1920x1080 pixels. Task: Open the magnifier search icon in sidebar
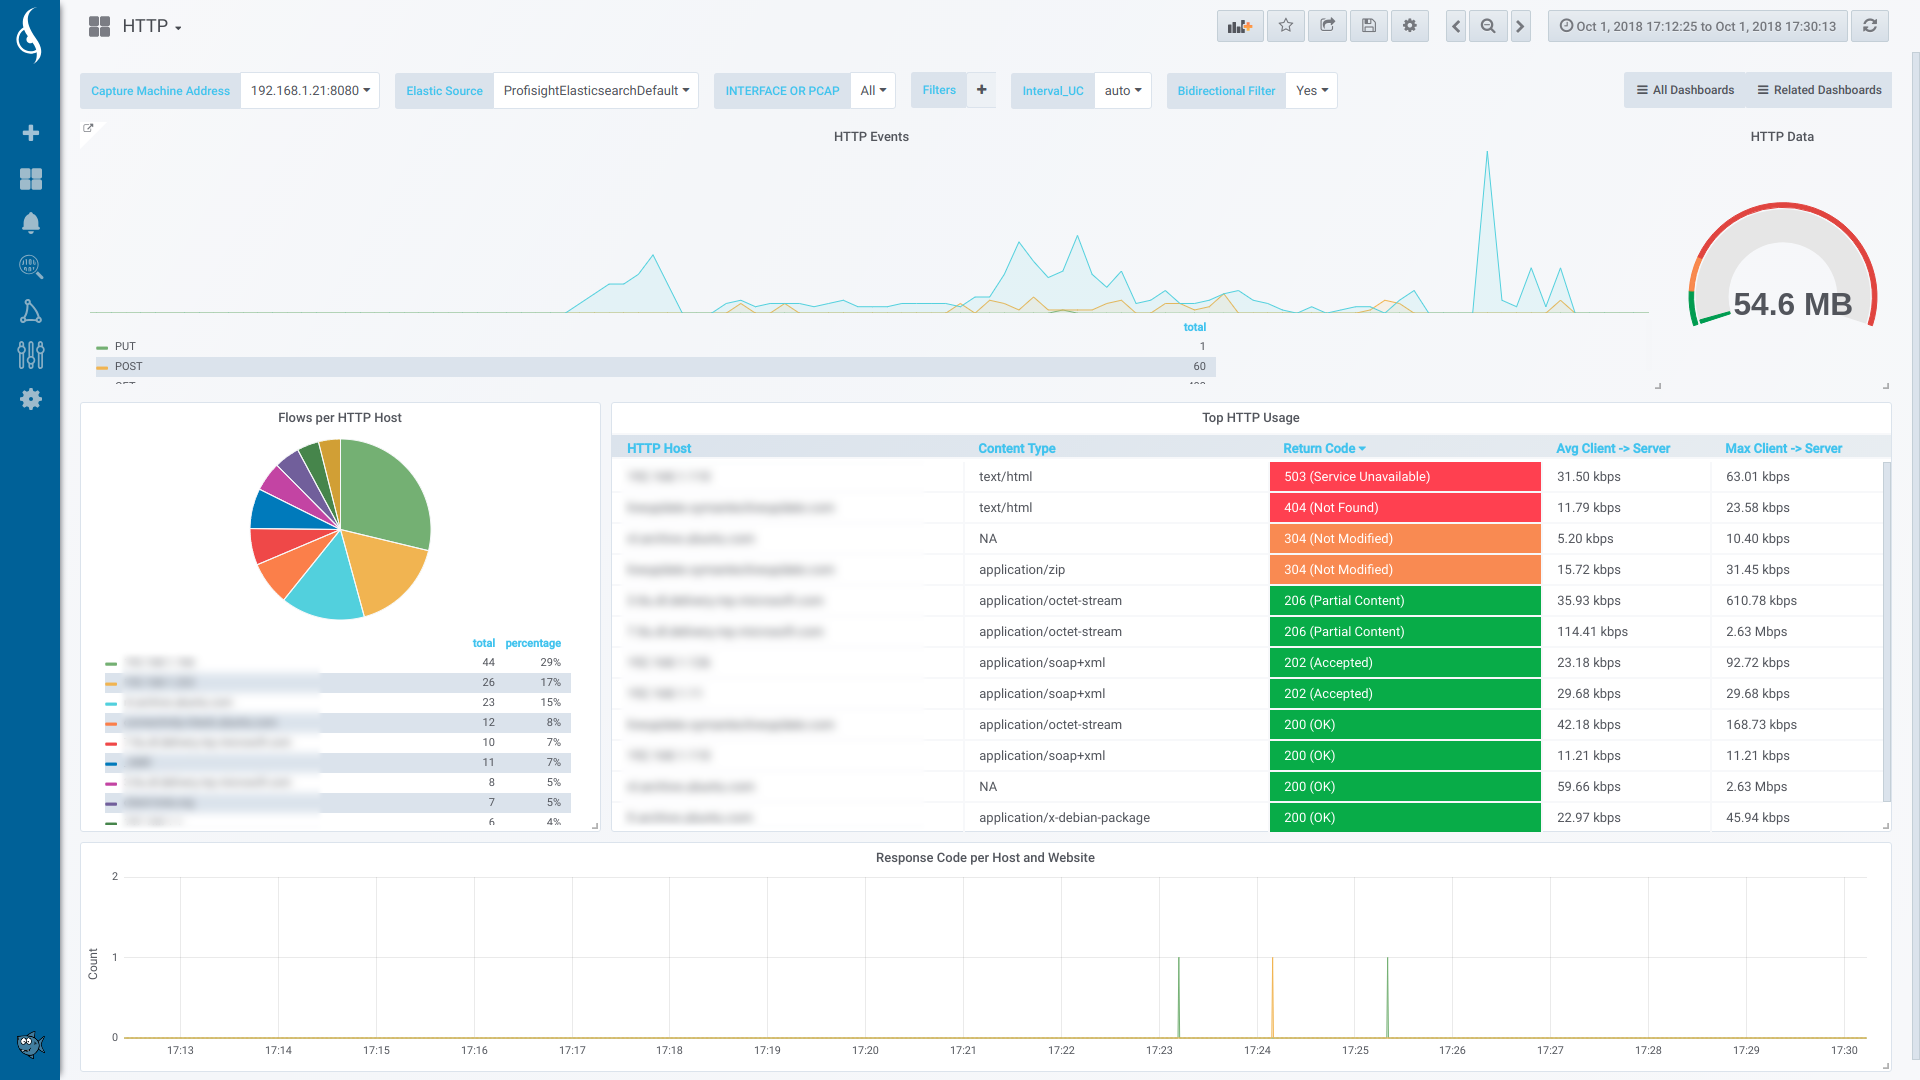point(31,266)
